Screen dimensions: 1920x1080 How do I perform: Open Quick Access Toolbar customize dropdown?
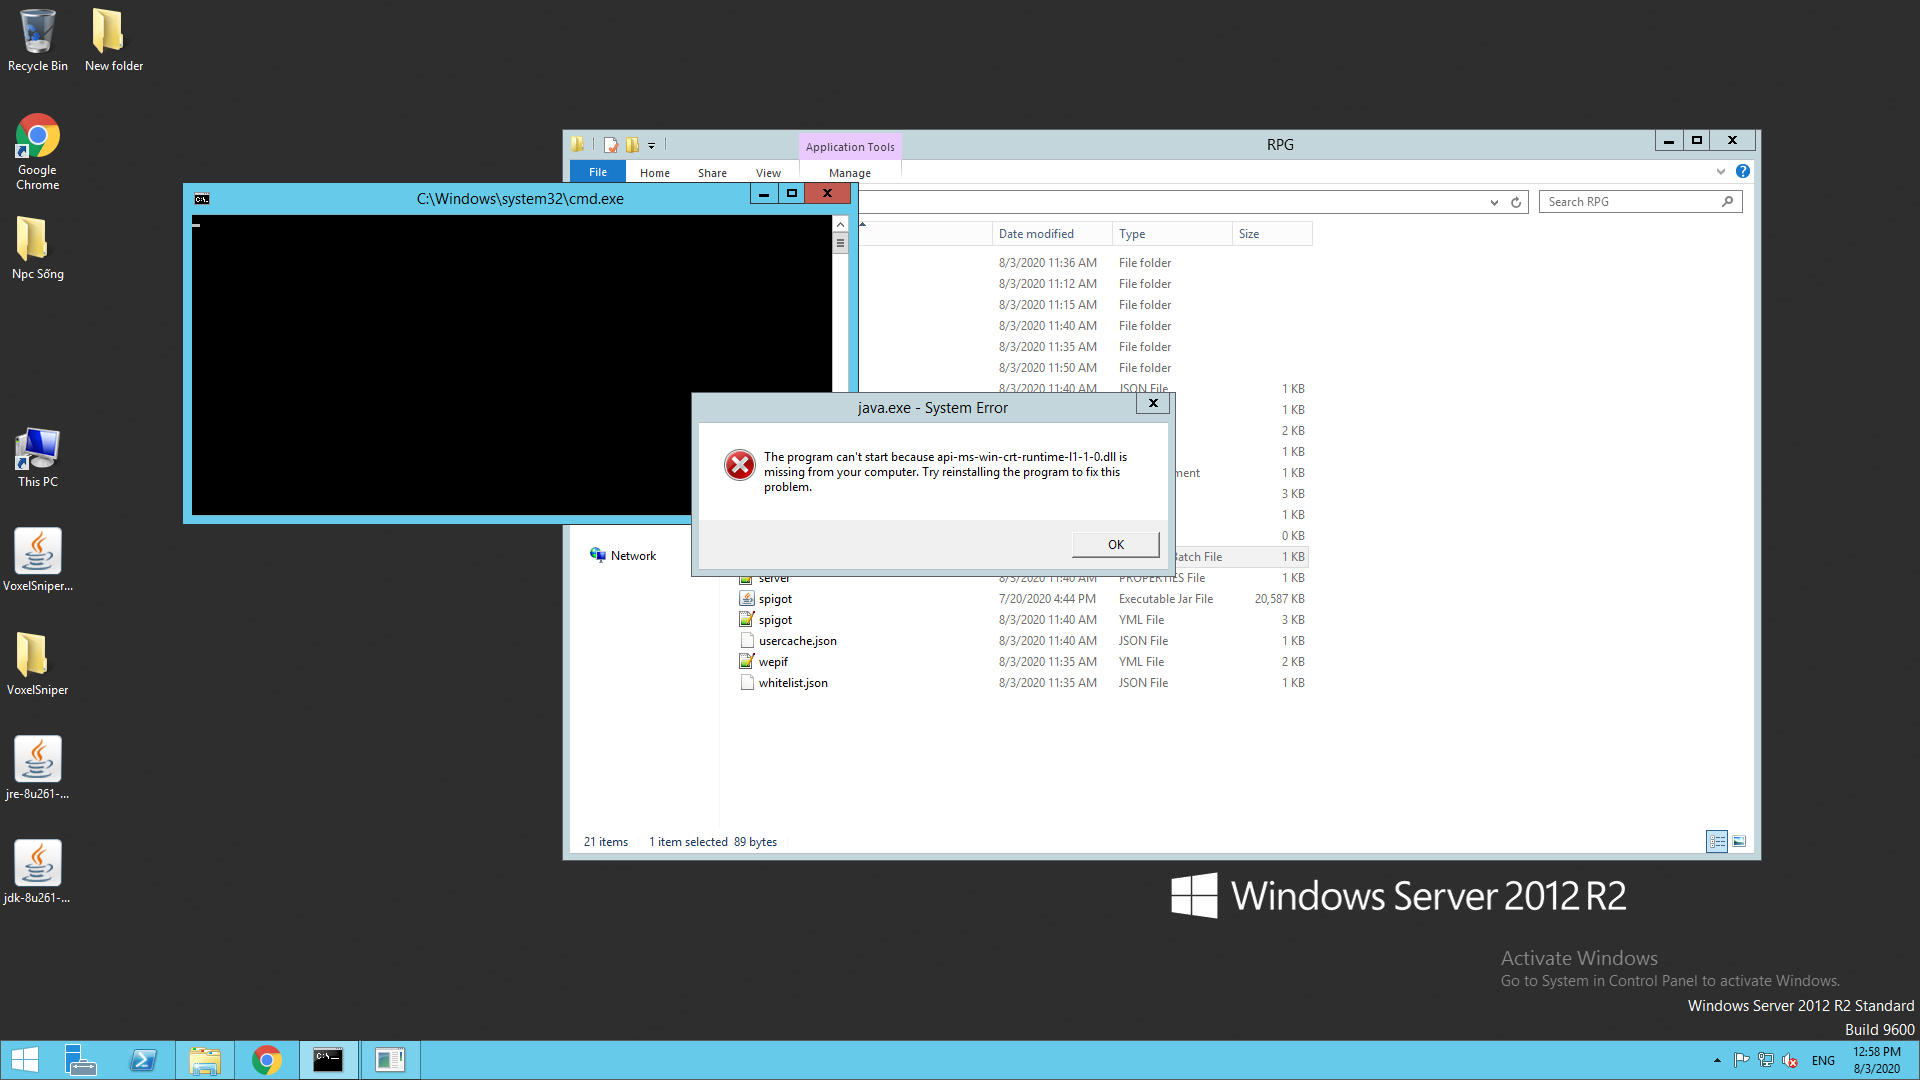click(651, 146)
